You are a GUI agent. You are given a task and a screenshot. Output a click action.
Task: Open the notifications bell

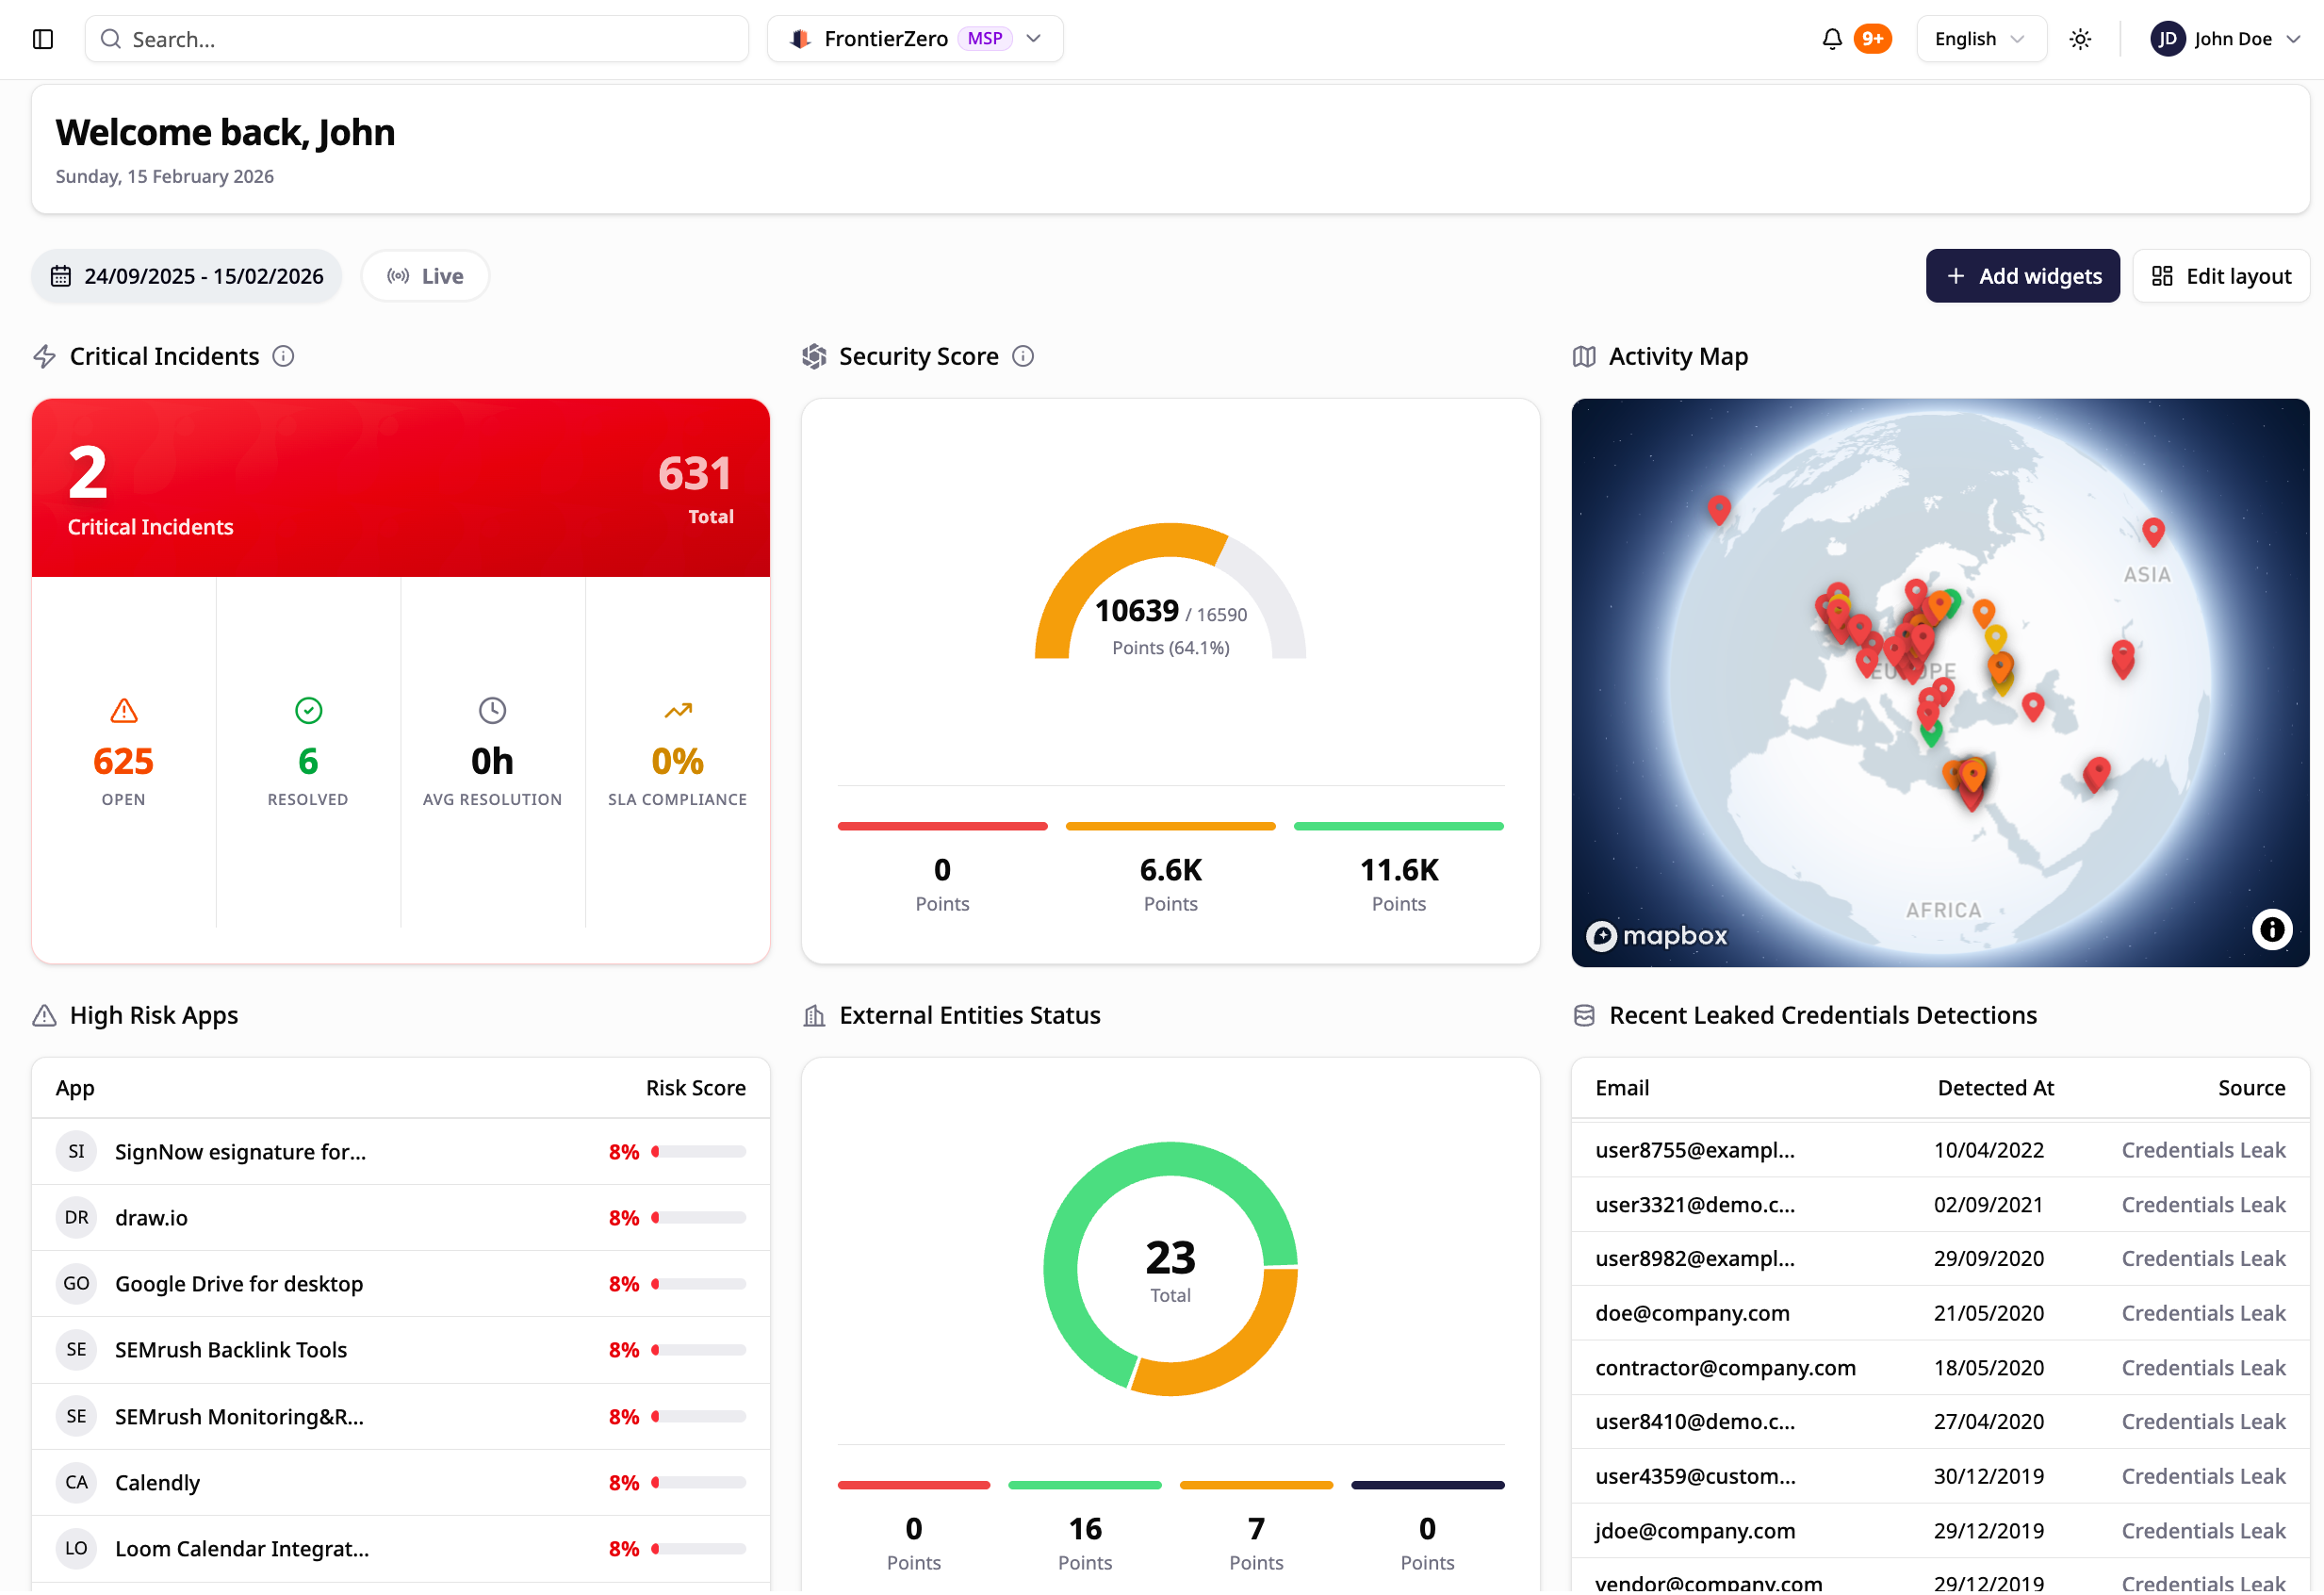pos(1831,39)
